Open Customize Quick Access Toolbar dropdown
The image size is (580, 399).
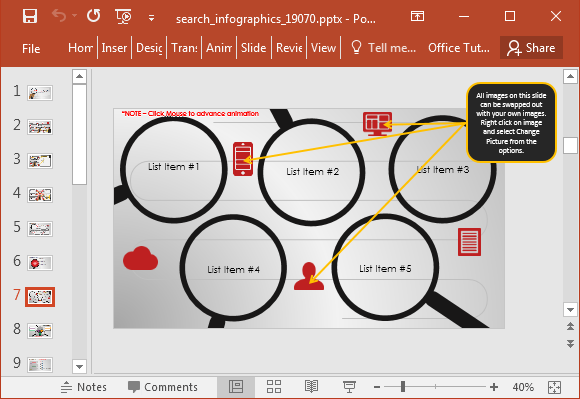coord(151,18)
